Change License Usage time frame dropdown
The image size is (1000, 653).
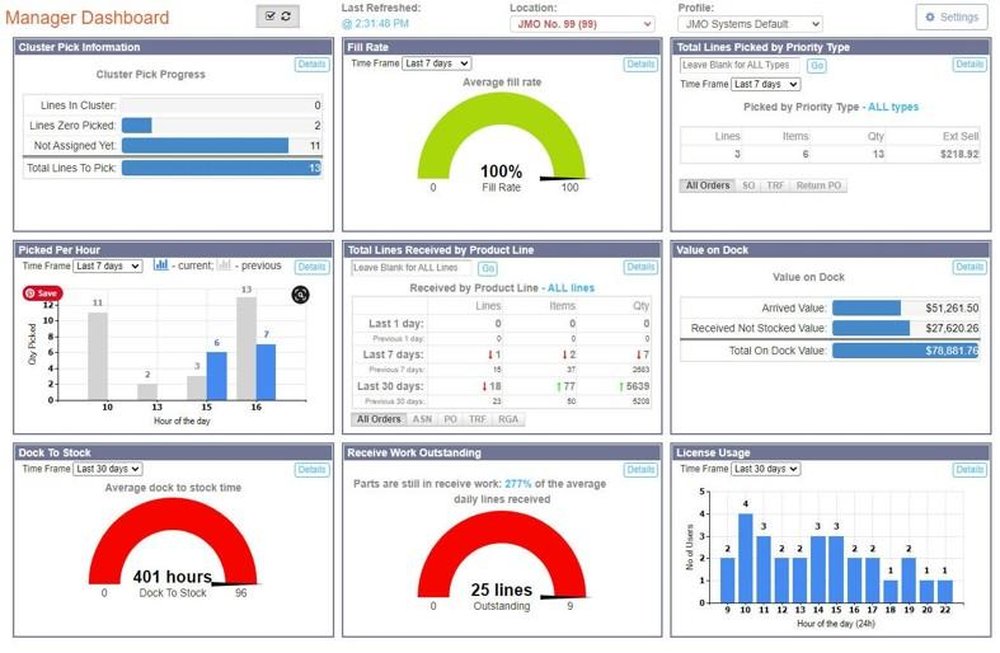[x=765, y=469]
